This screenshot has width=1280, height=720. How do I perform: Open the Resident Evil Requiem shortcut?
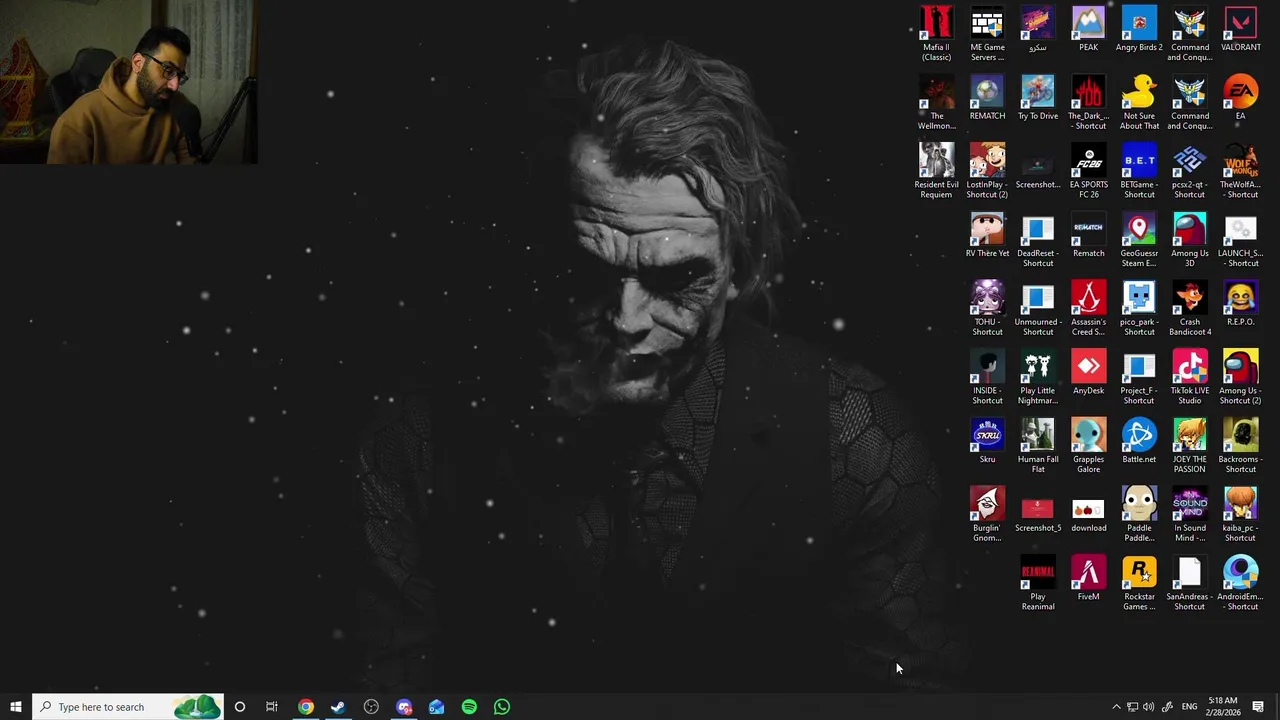pos(936,170)
